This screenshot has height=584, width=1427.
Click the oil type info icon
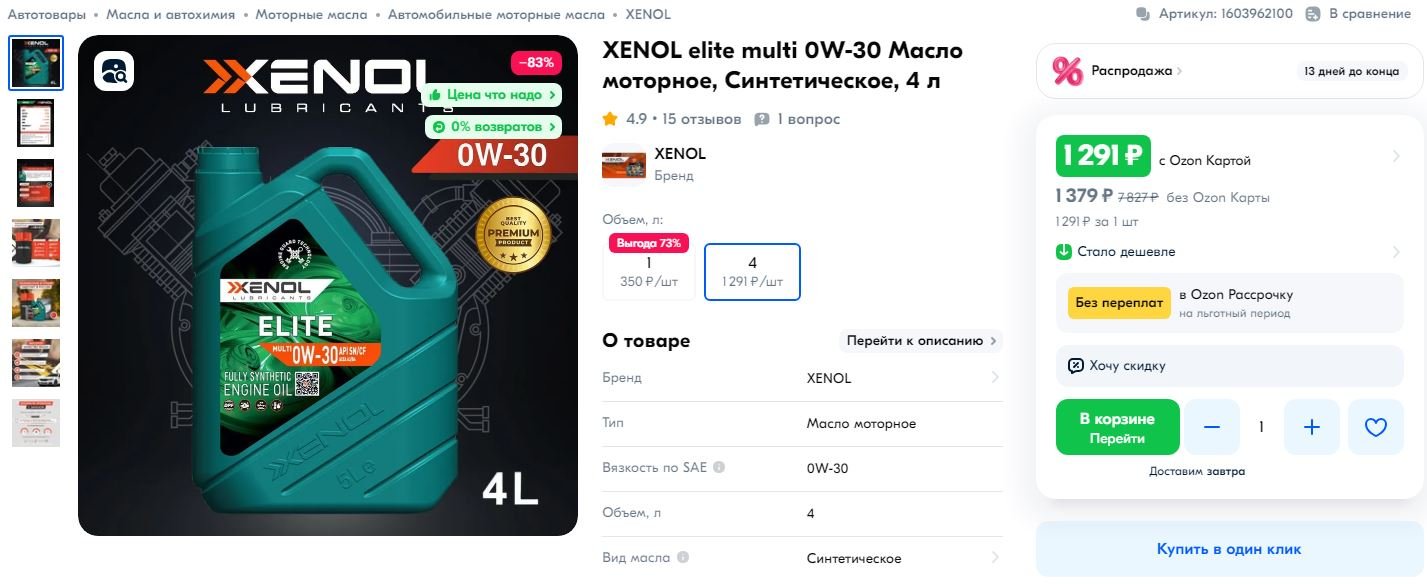pos(683,557)
